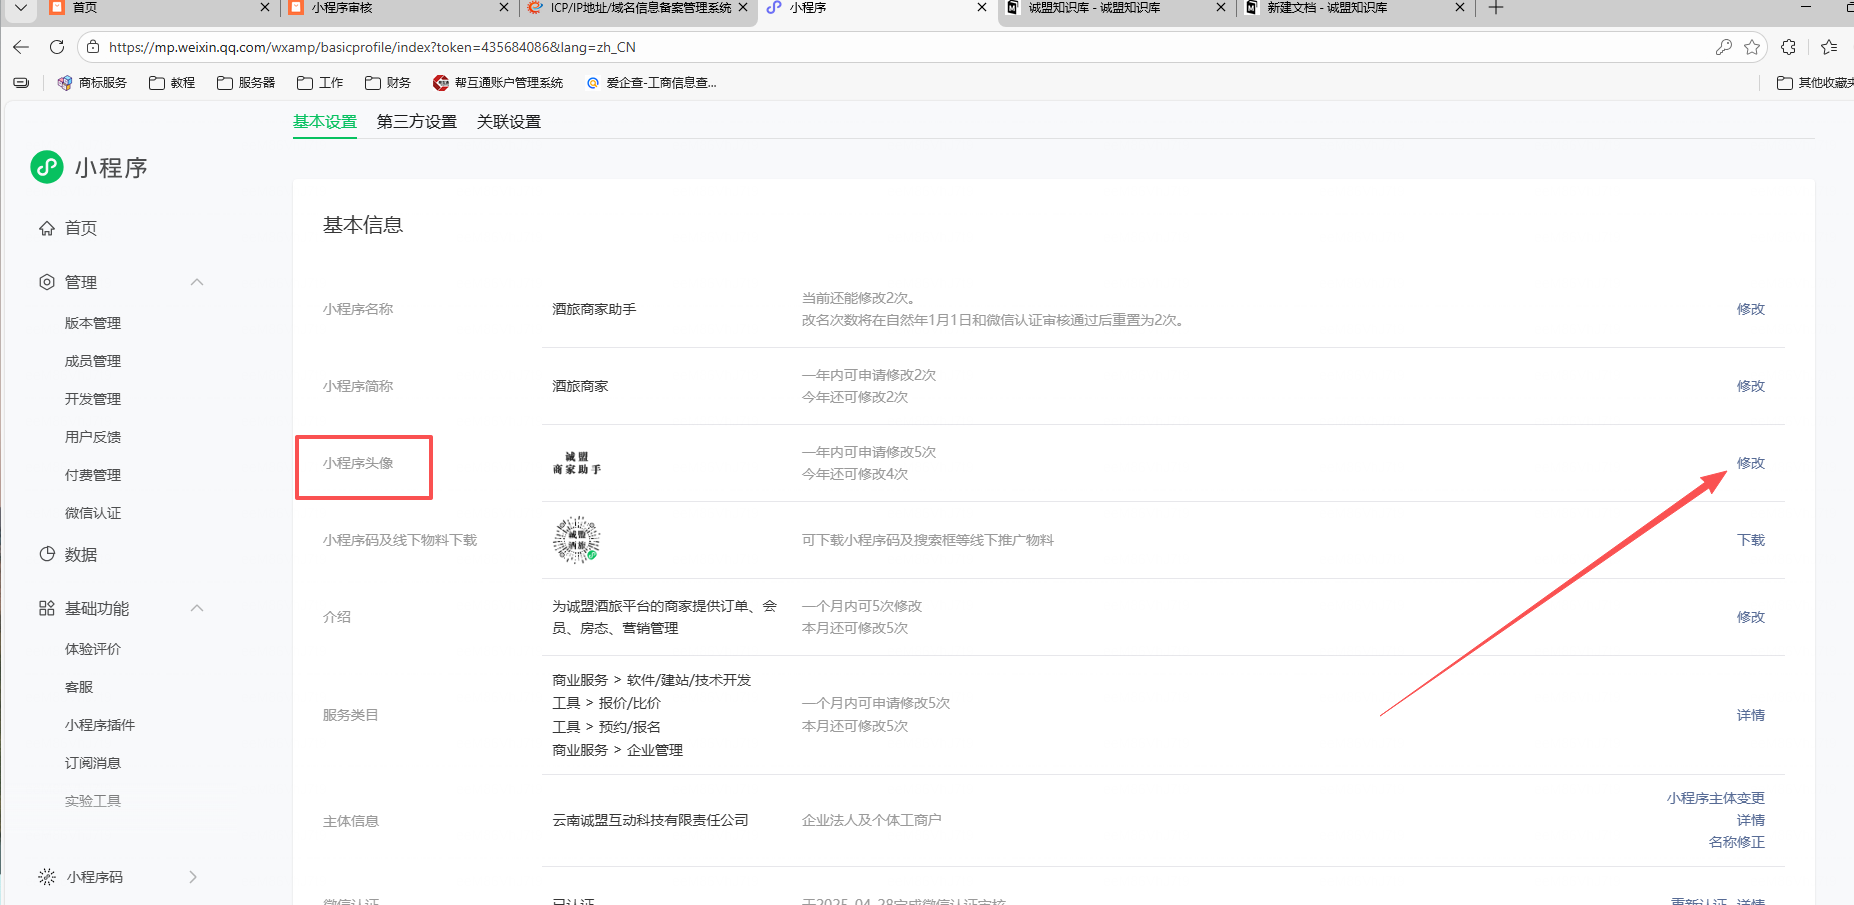Click 修改 link for 小程序头像
Image resolution: width=1854 pixels, height=905 pixels.
pyautogui.click(x=1750, y=463)
